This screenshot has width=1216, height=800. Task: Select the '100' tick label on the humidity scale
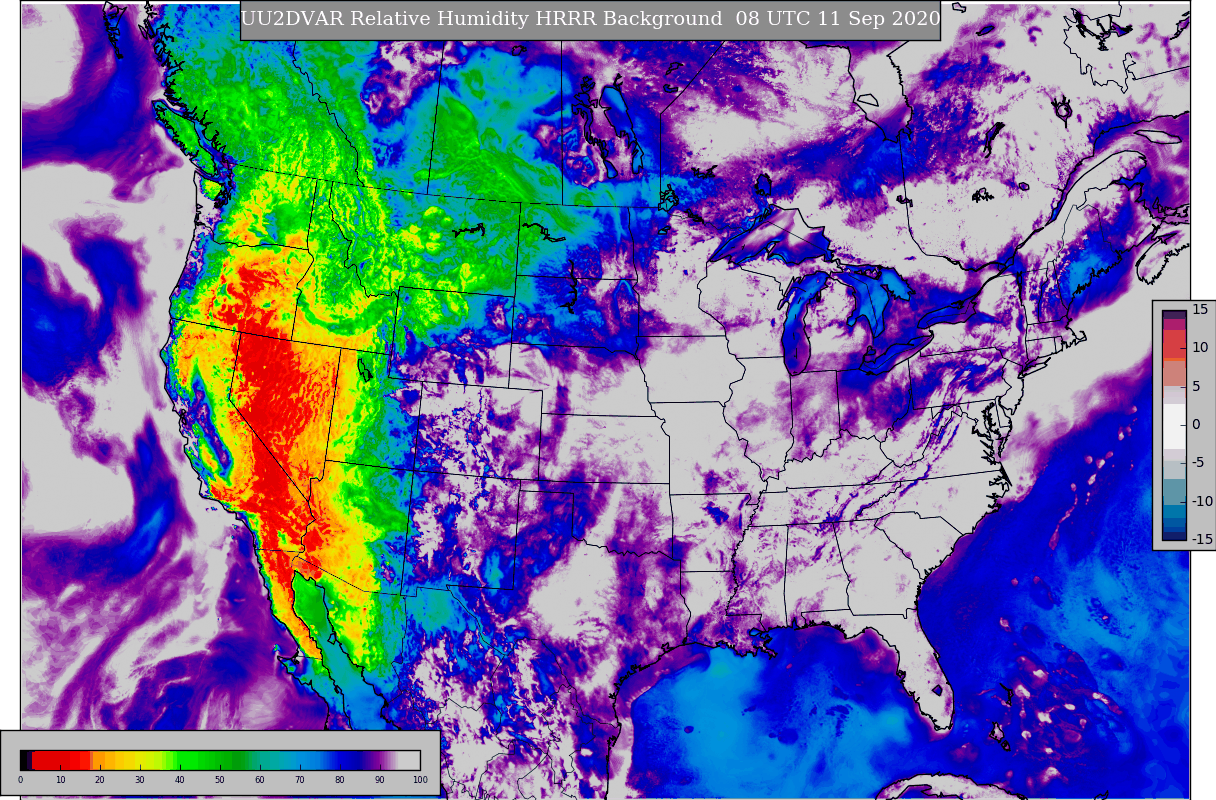pyautogui.click(x=420, y=780)
